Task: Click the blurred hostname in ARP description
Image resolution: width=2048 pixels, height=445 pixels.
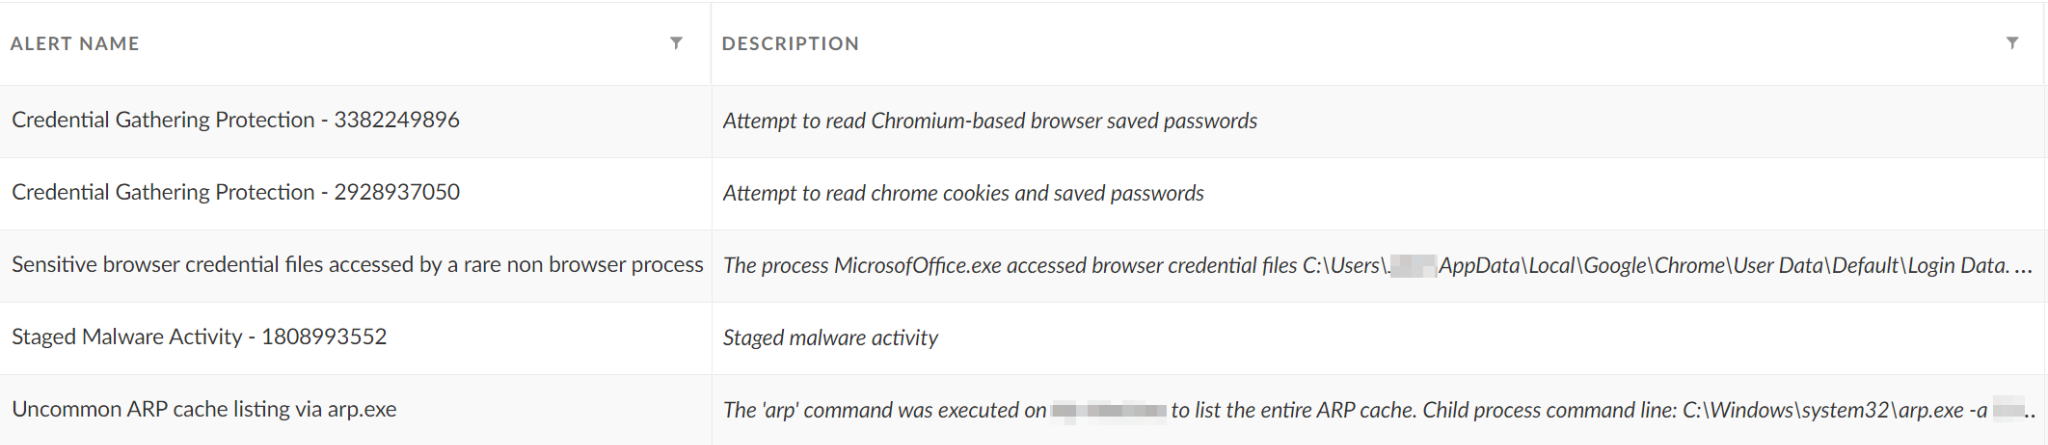Action: coord(1109,410)
